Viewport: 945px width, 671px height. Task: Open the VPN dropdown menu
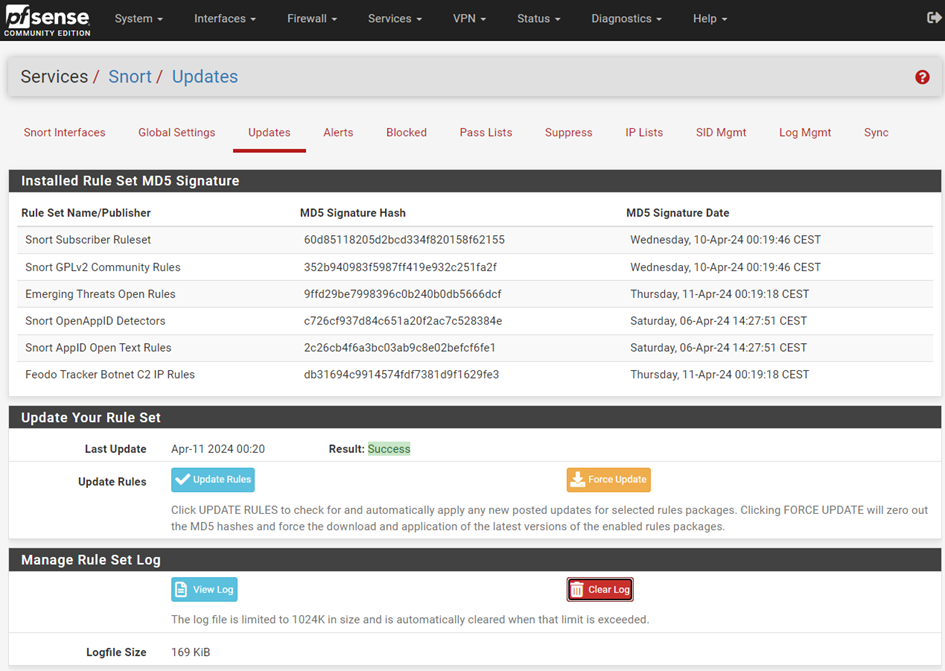click(x=469, y=19)
